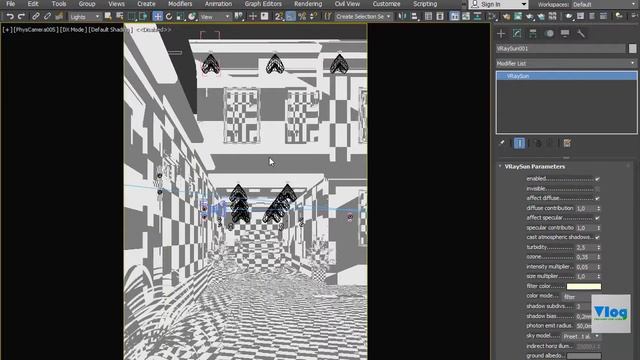The width and height of the screenshot is (640, 360).
Task: Click the Undo arrow icon
Action: pyautogui.click(x=10, y=17)
